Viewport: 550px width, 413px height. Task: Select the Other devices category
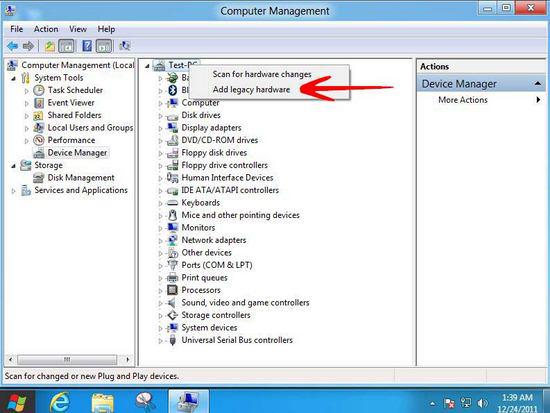206,253
